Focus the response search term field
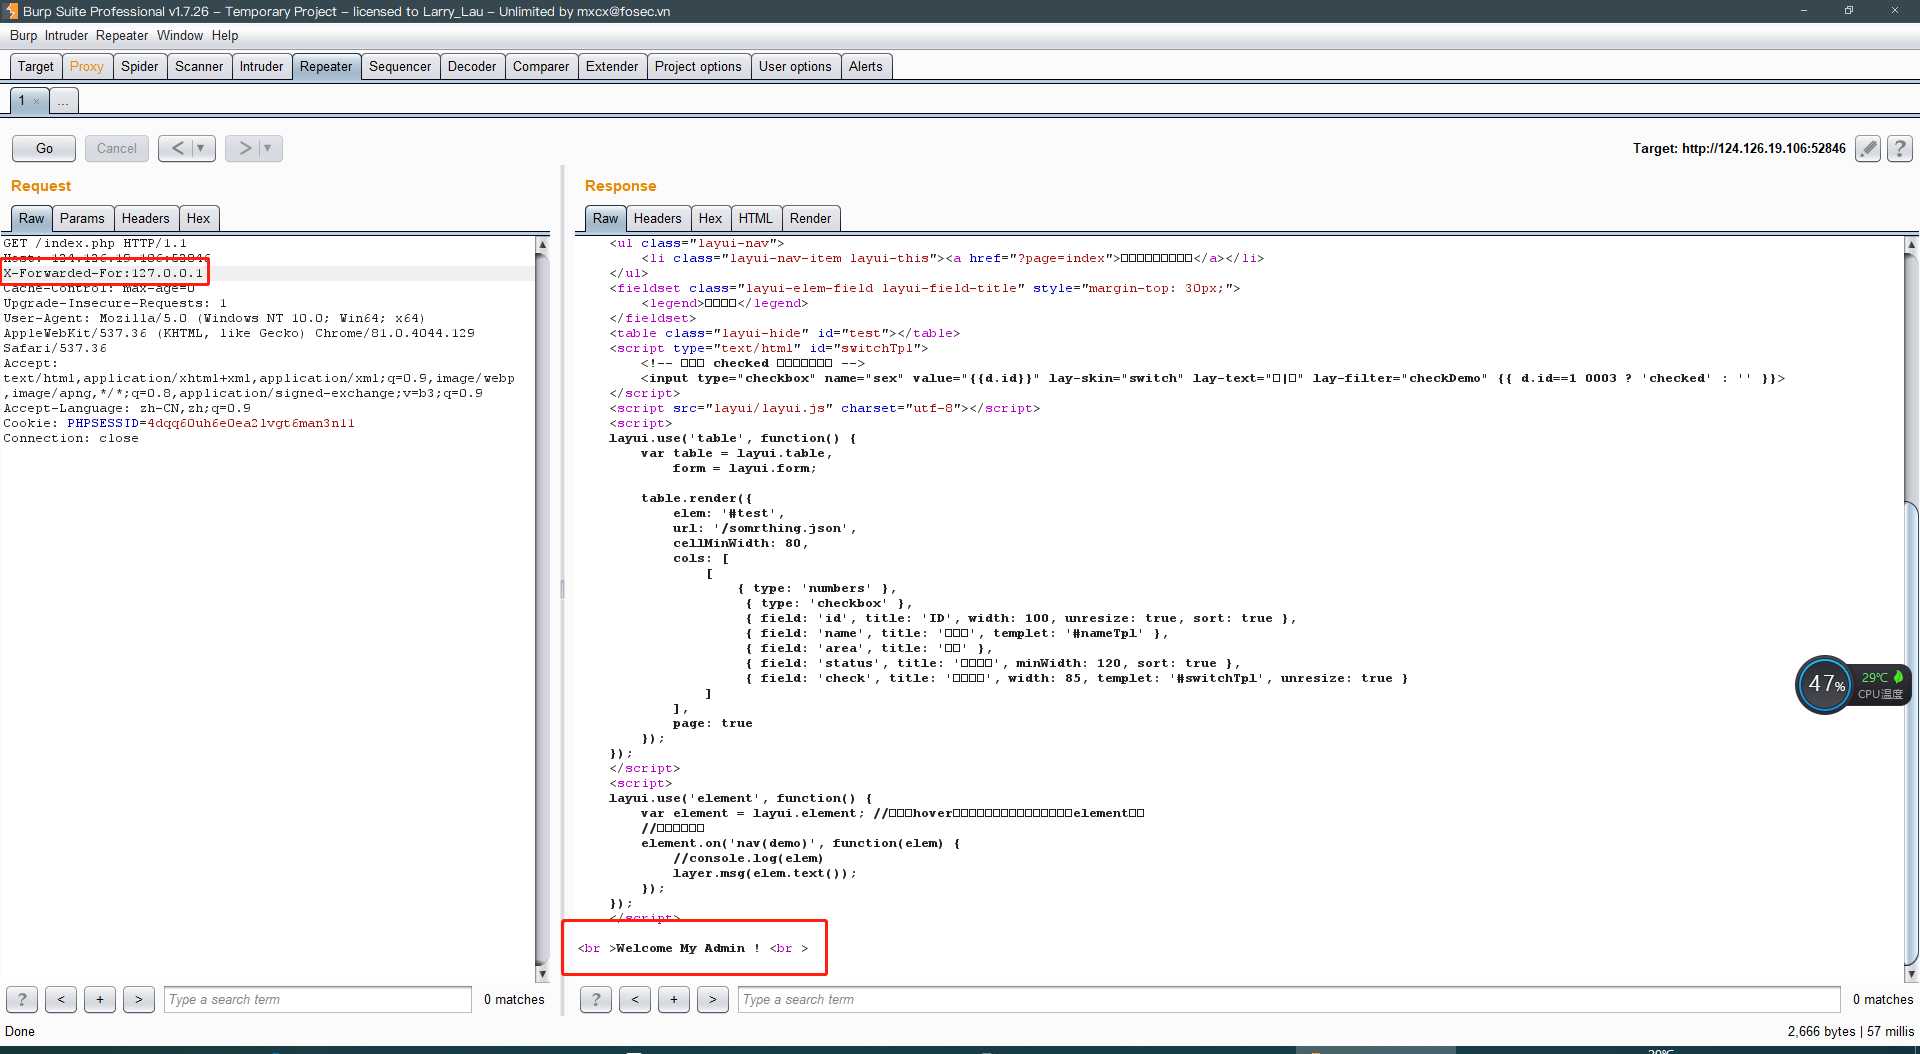The width and height of the screenshot is (1920, 1054). click(1290, 999)
